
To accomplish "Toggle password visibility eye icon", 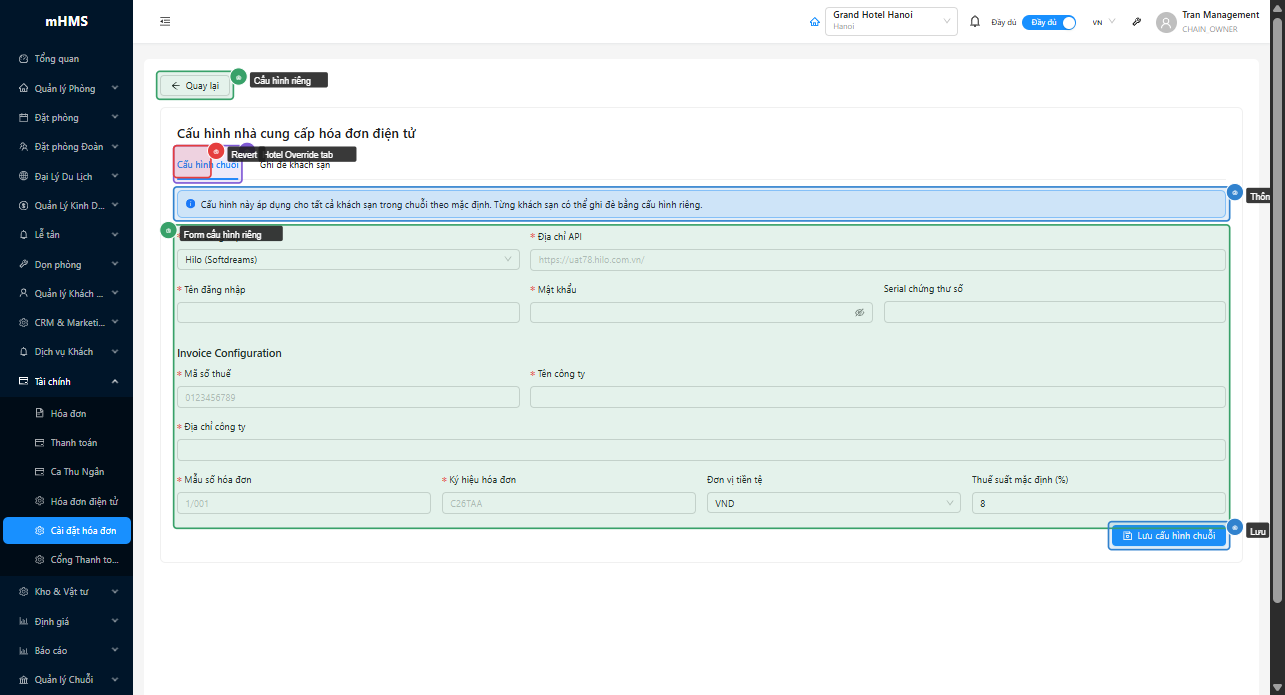I will tap(859, 312).
